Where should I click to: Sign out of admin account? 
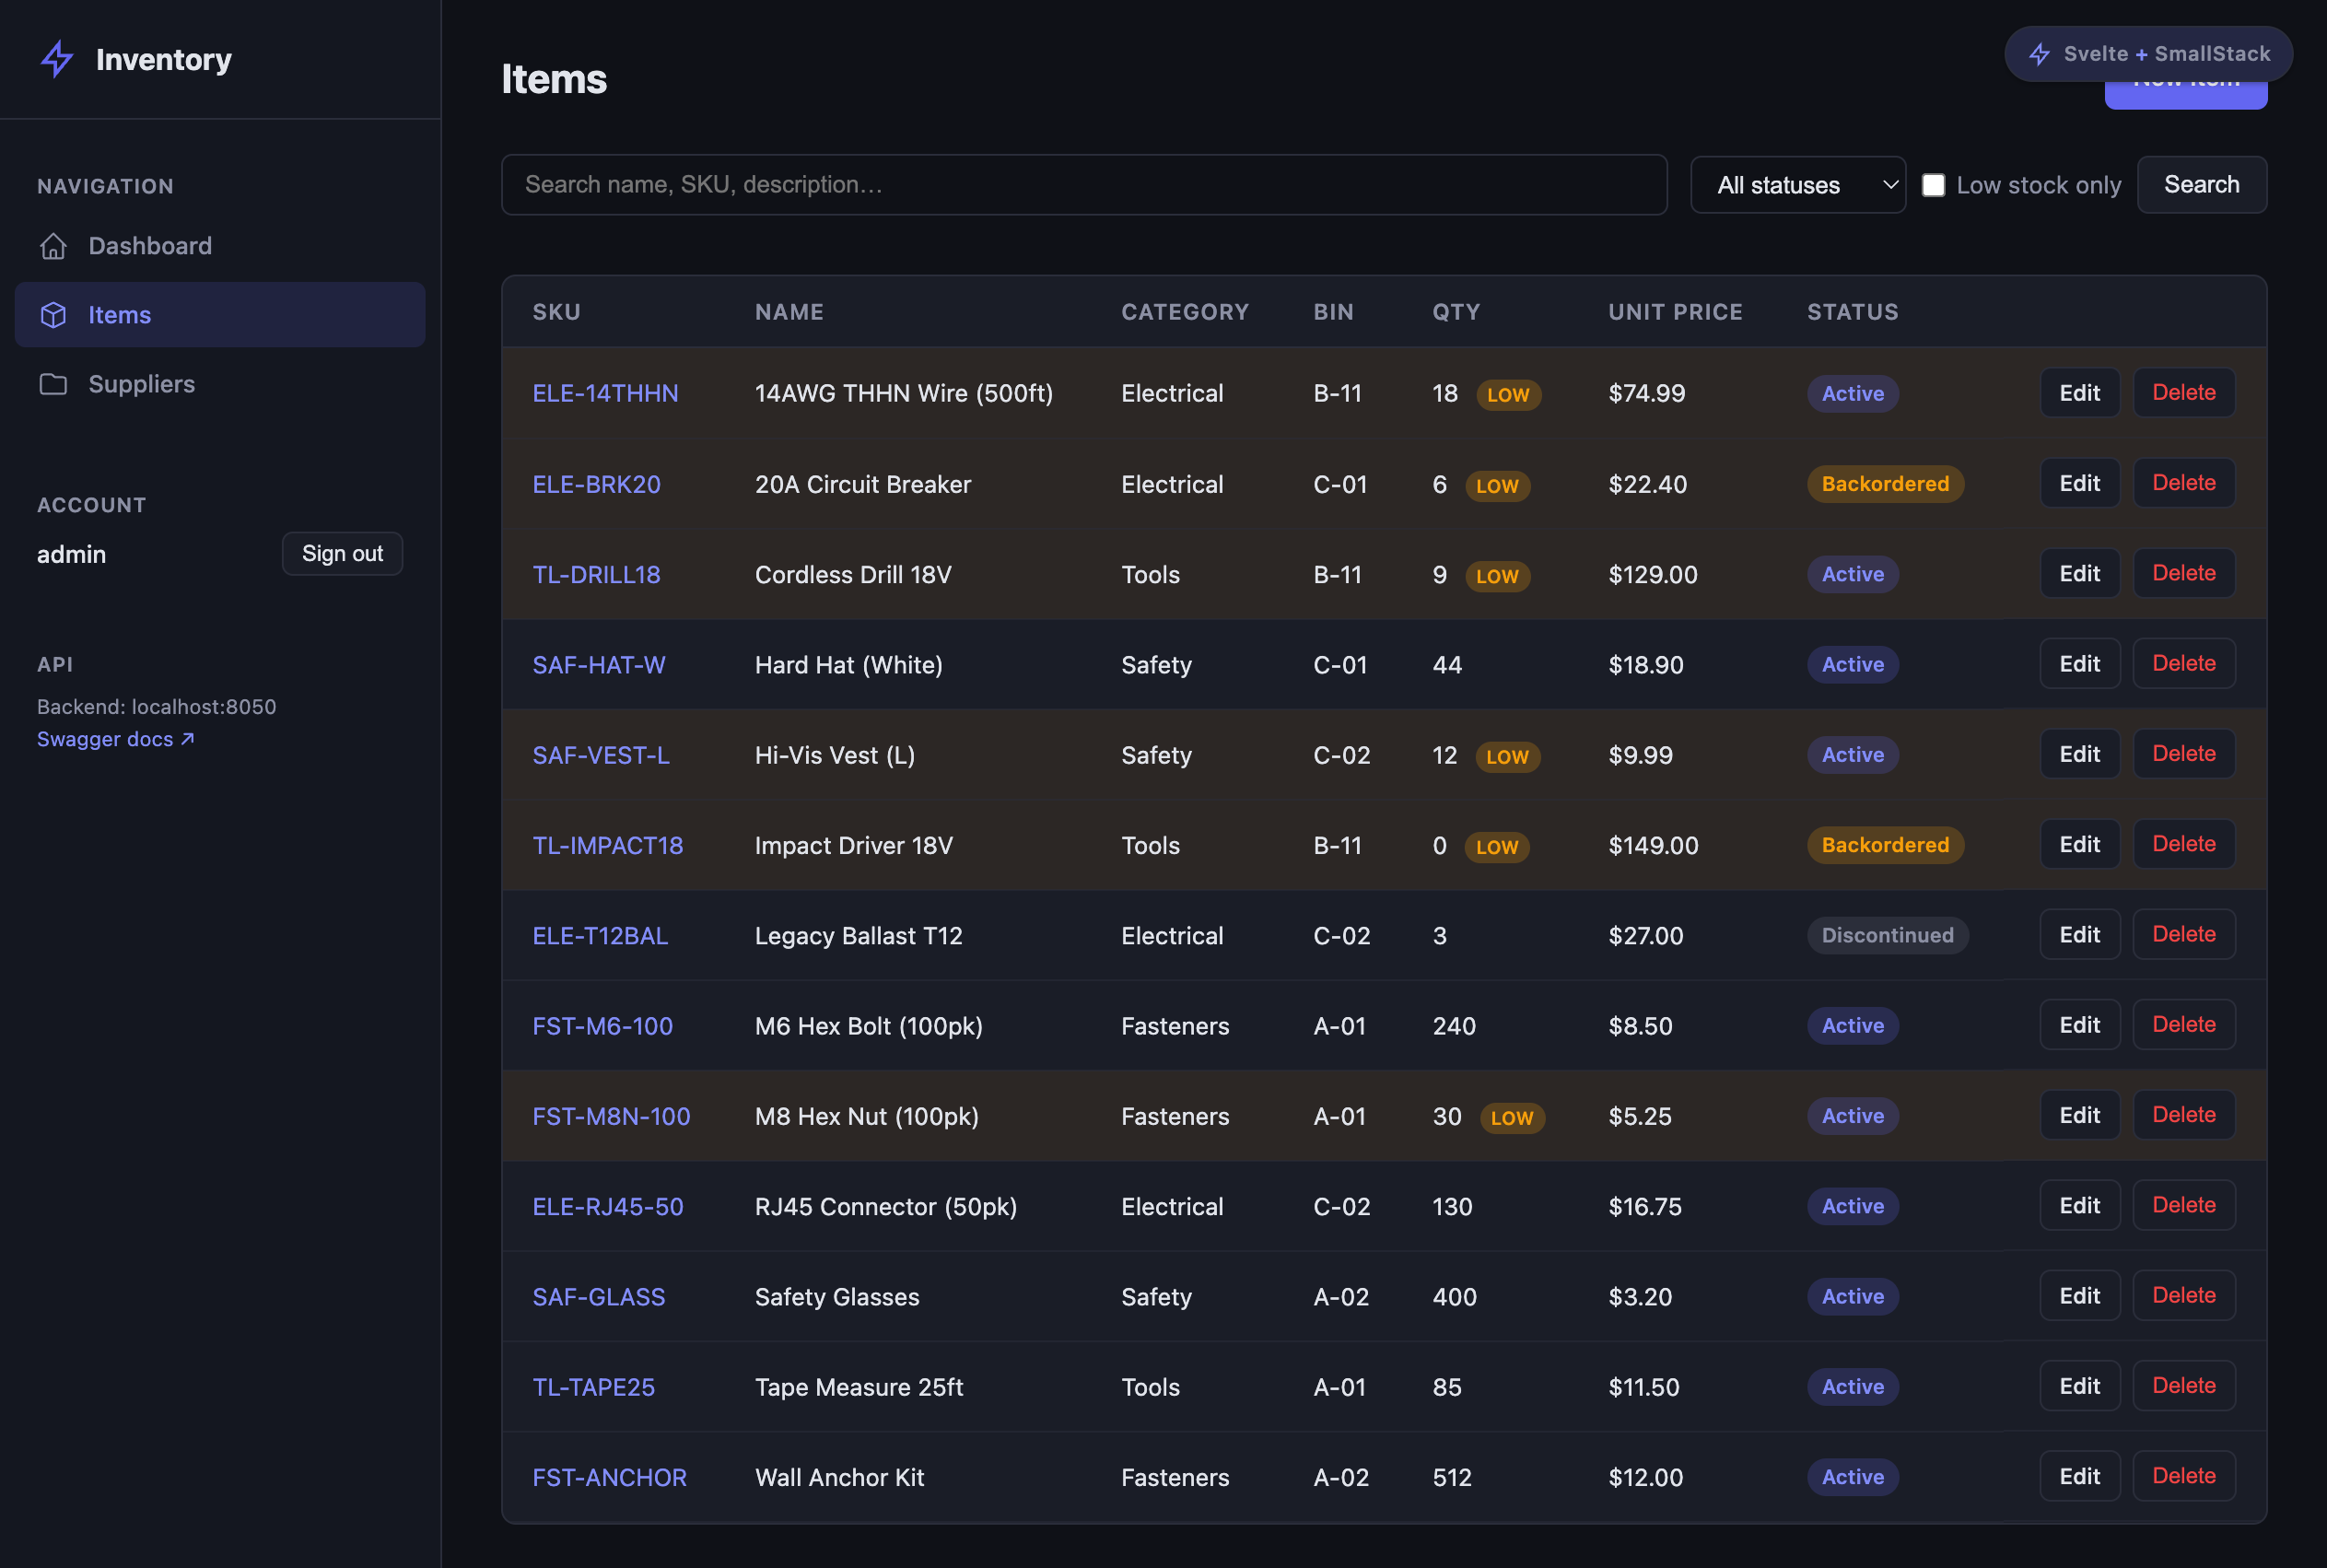point(342,554)
